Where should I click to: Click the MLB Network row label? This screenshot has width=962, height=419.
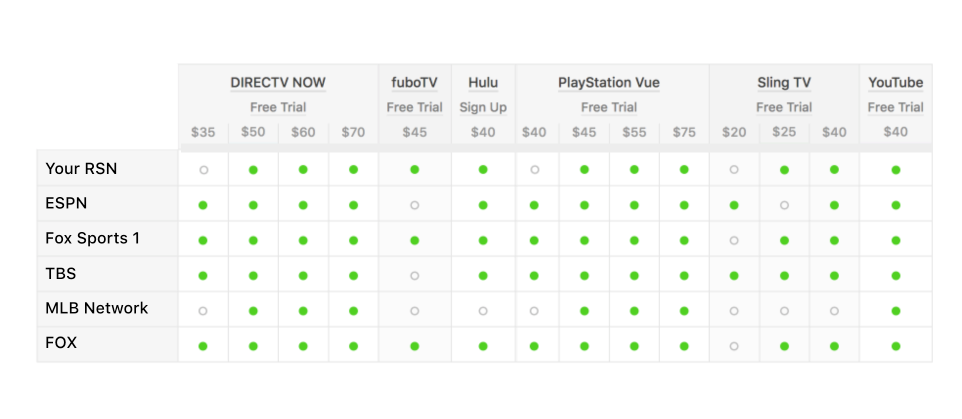coord(96,308)
